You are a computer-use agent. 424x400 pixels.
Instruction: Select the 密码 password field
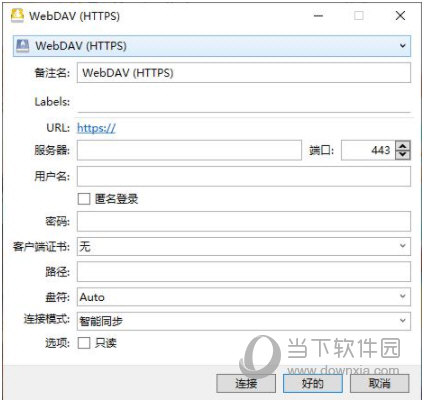coord(244,221)
